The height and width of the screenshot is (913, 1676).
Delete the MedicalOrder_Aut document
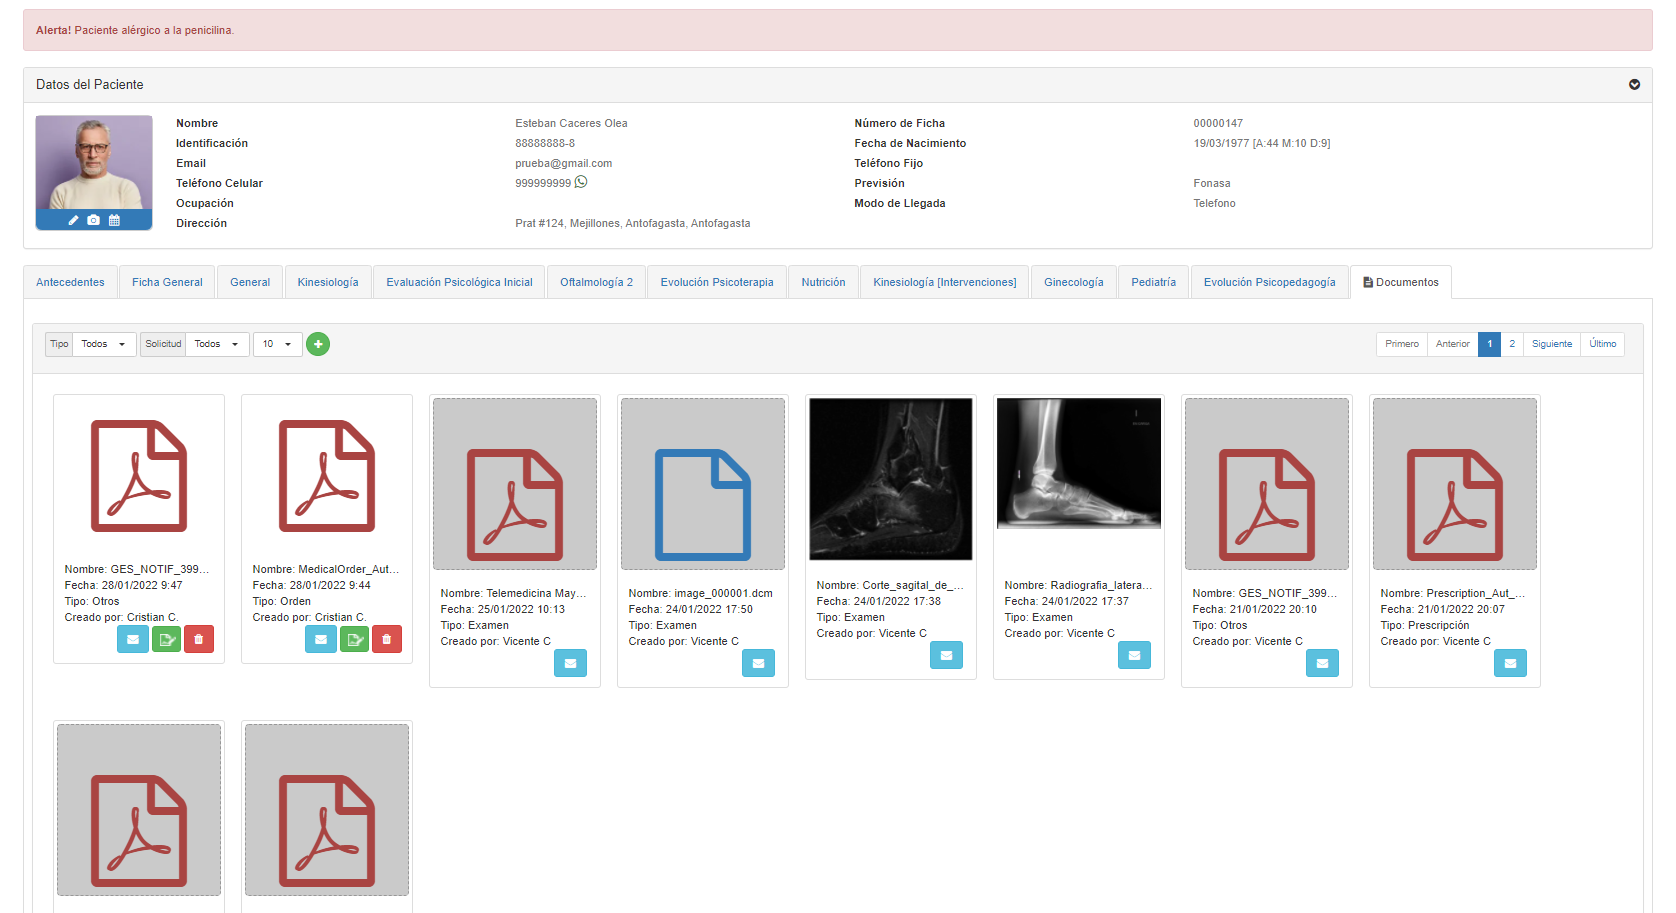tap(386, 639)
